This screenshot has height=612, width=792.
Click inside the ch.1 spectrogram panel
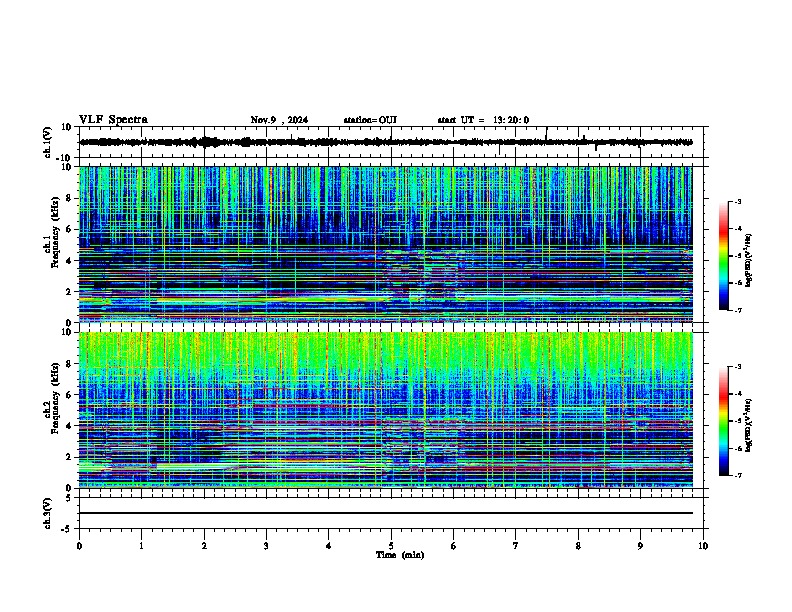(x=386, y=244)
